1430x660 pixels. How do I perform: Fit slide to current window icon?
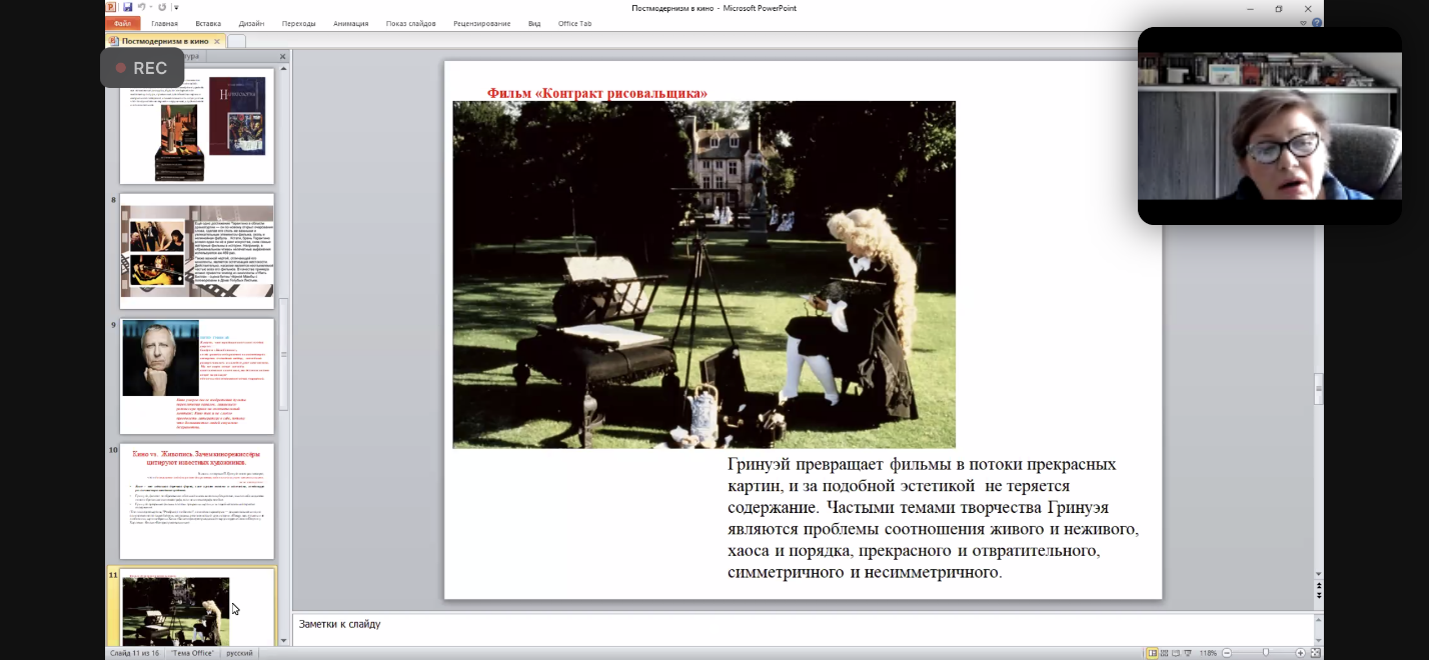(1315, 653)
